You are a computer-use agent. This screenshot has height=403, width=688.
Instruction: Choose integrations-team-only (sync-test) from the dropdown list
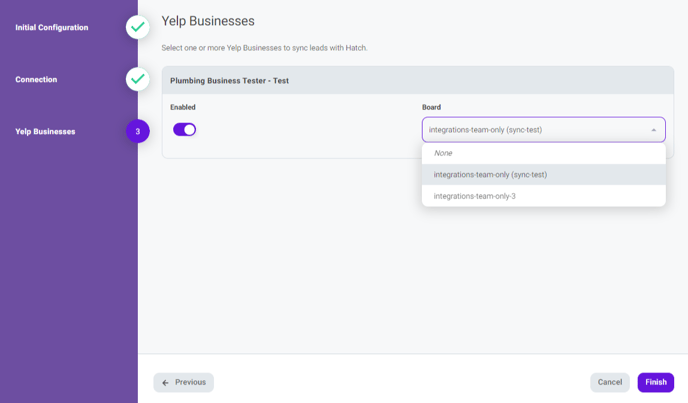point(490,175)
